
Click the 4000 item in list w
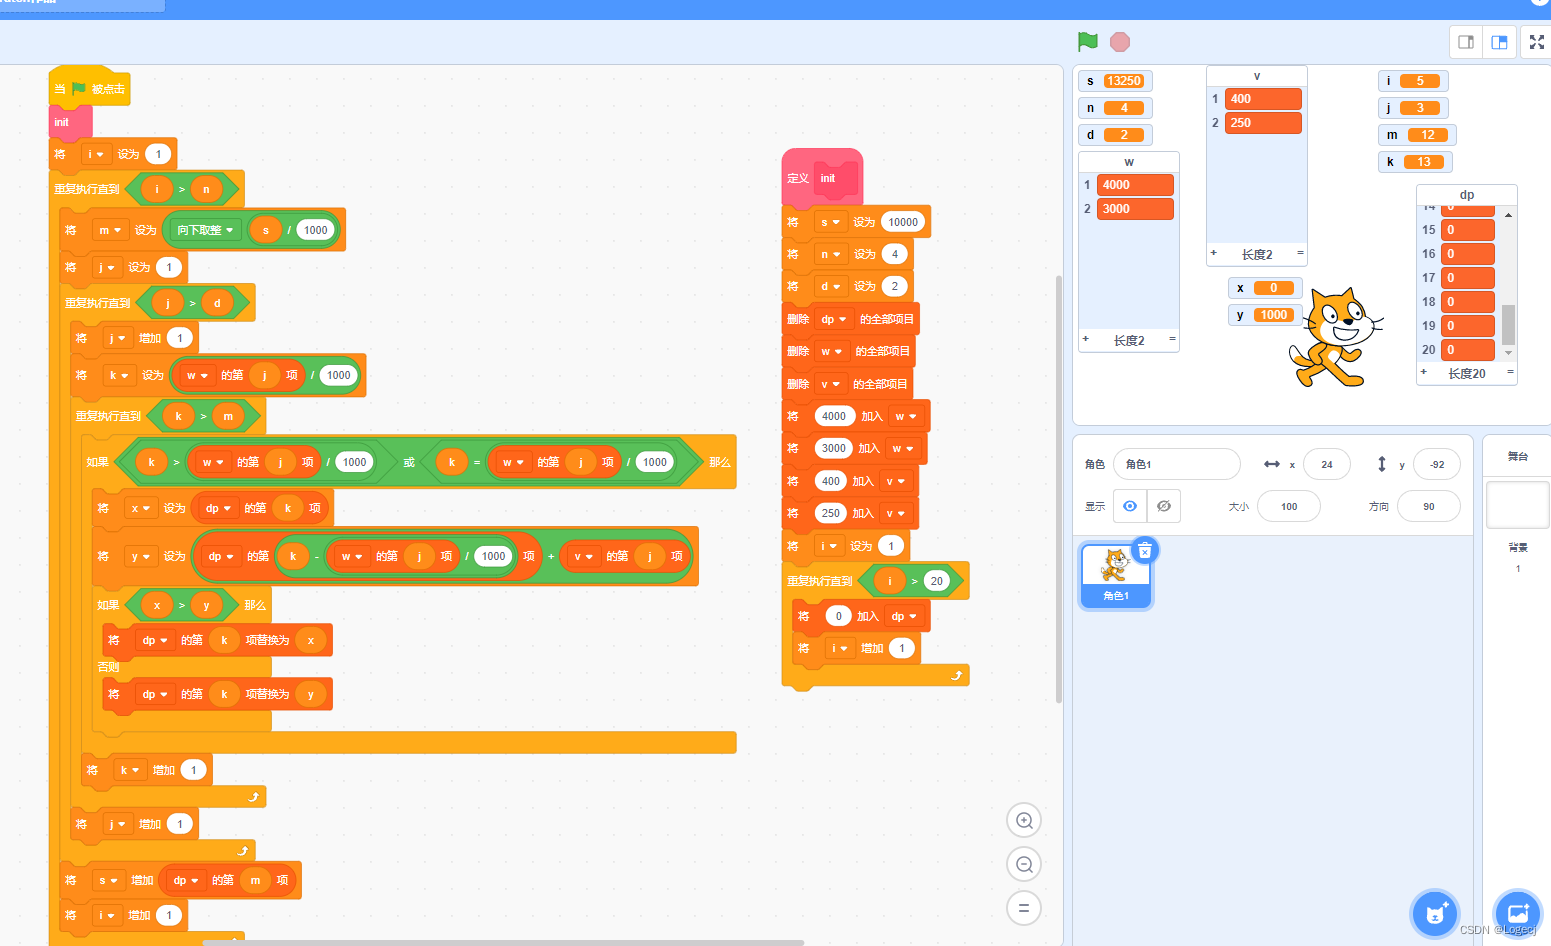pos(1135,185)
